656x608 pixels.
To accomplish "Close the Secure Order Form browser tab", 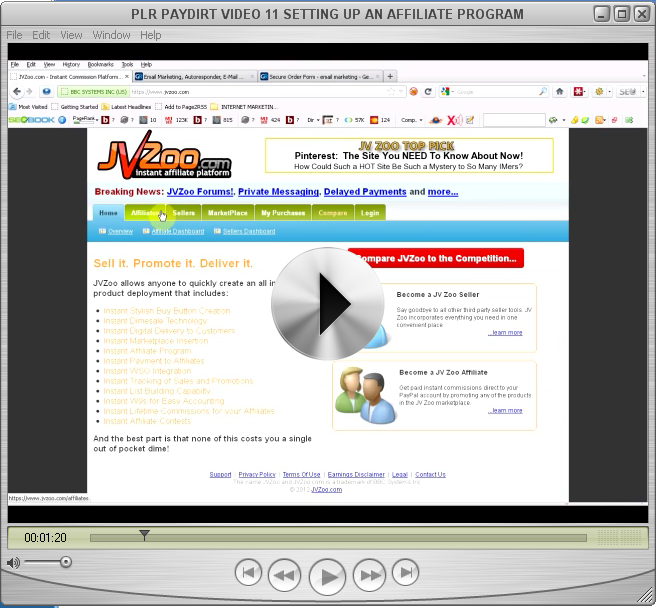I will point(377,77).
